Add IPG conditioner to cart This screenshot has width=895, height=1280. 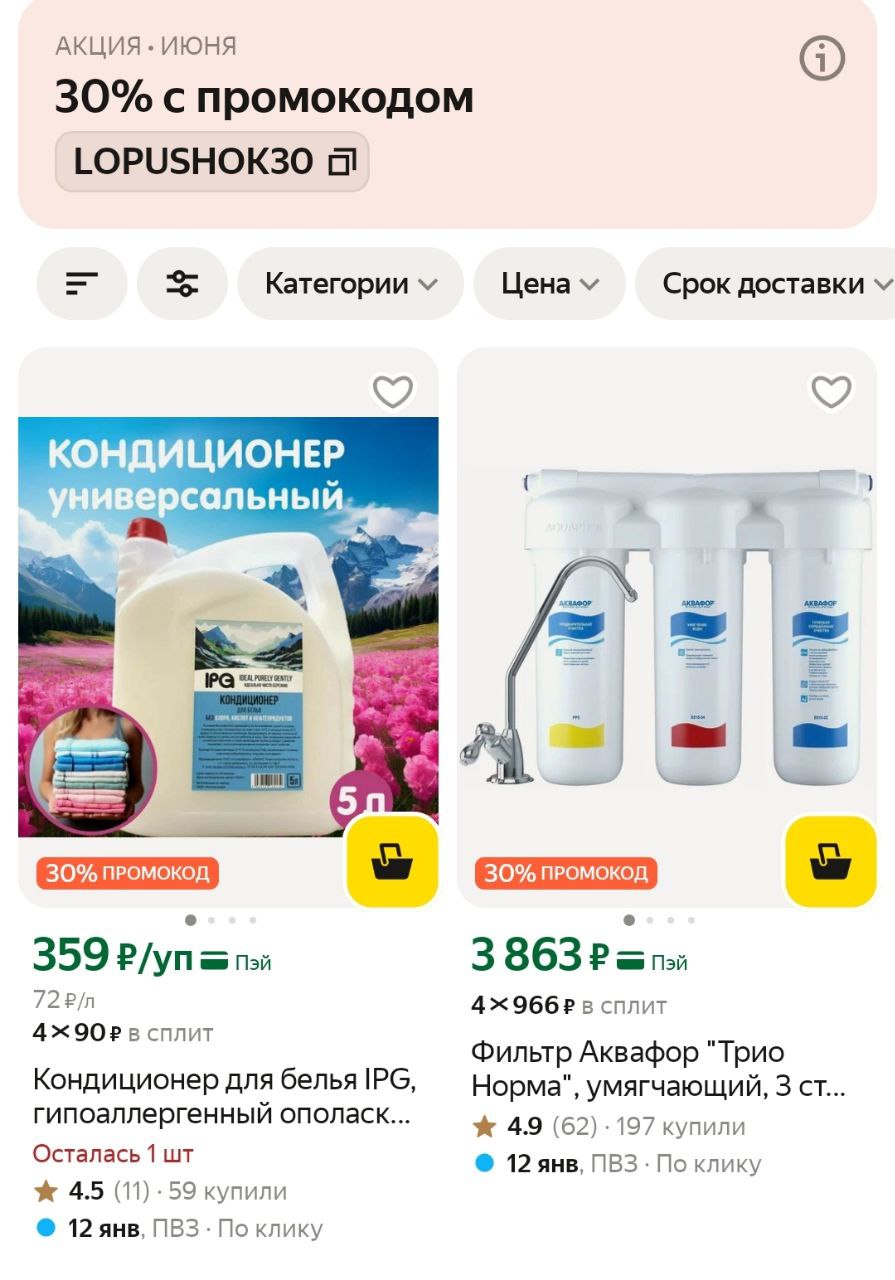[x=392, y=861]
